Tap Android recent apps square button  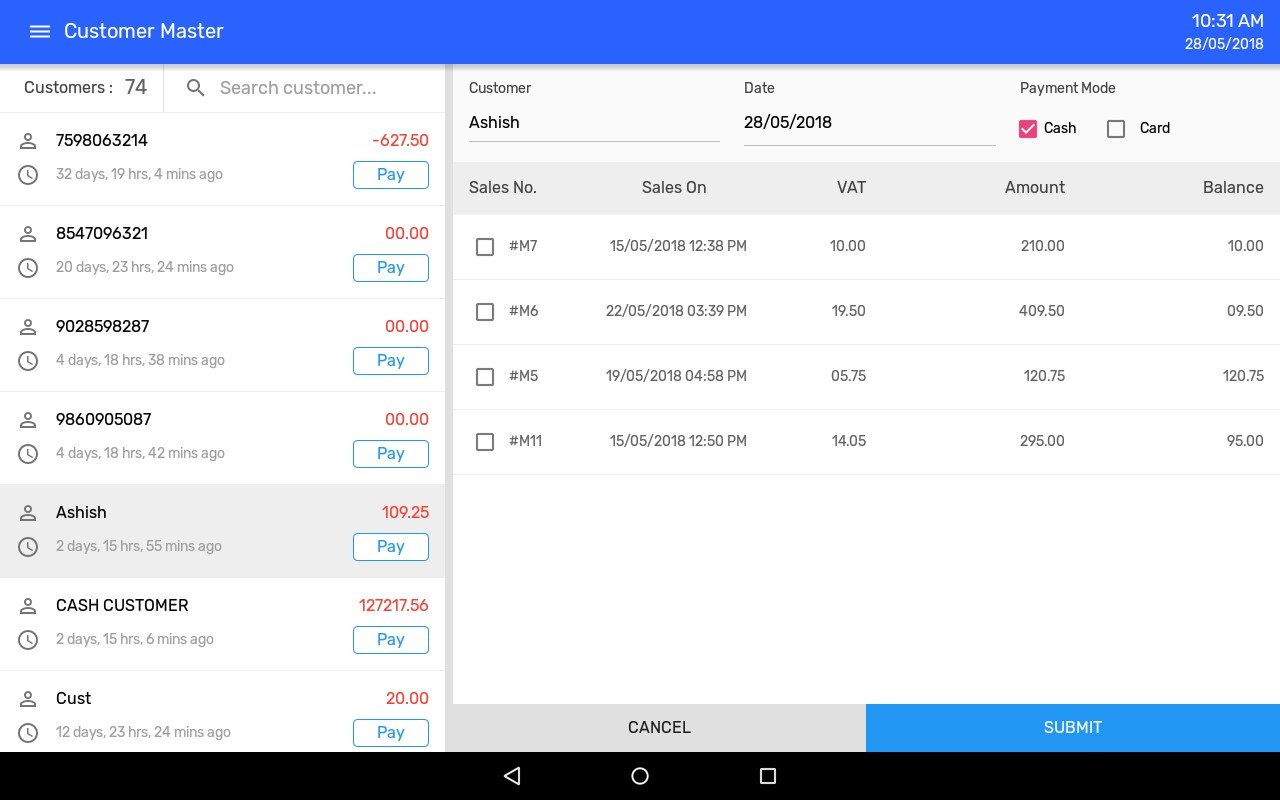tap(768, 776)
